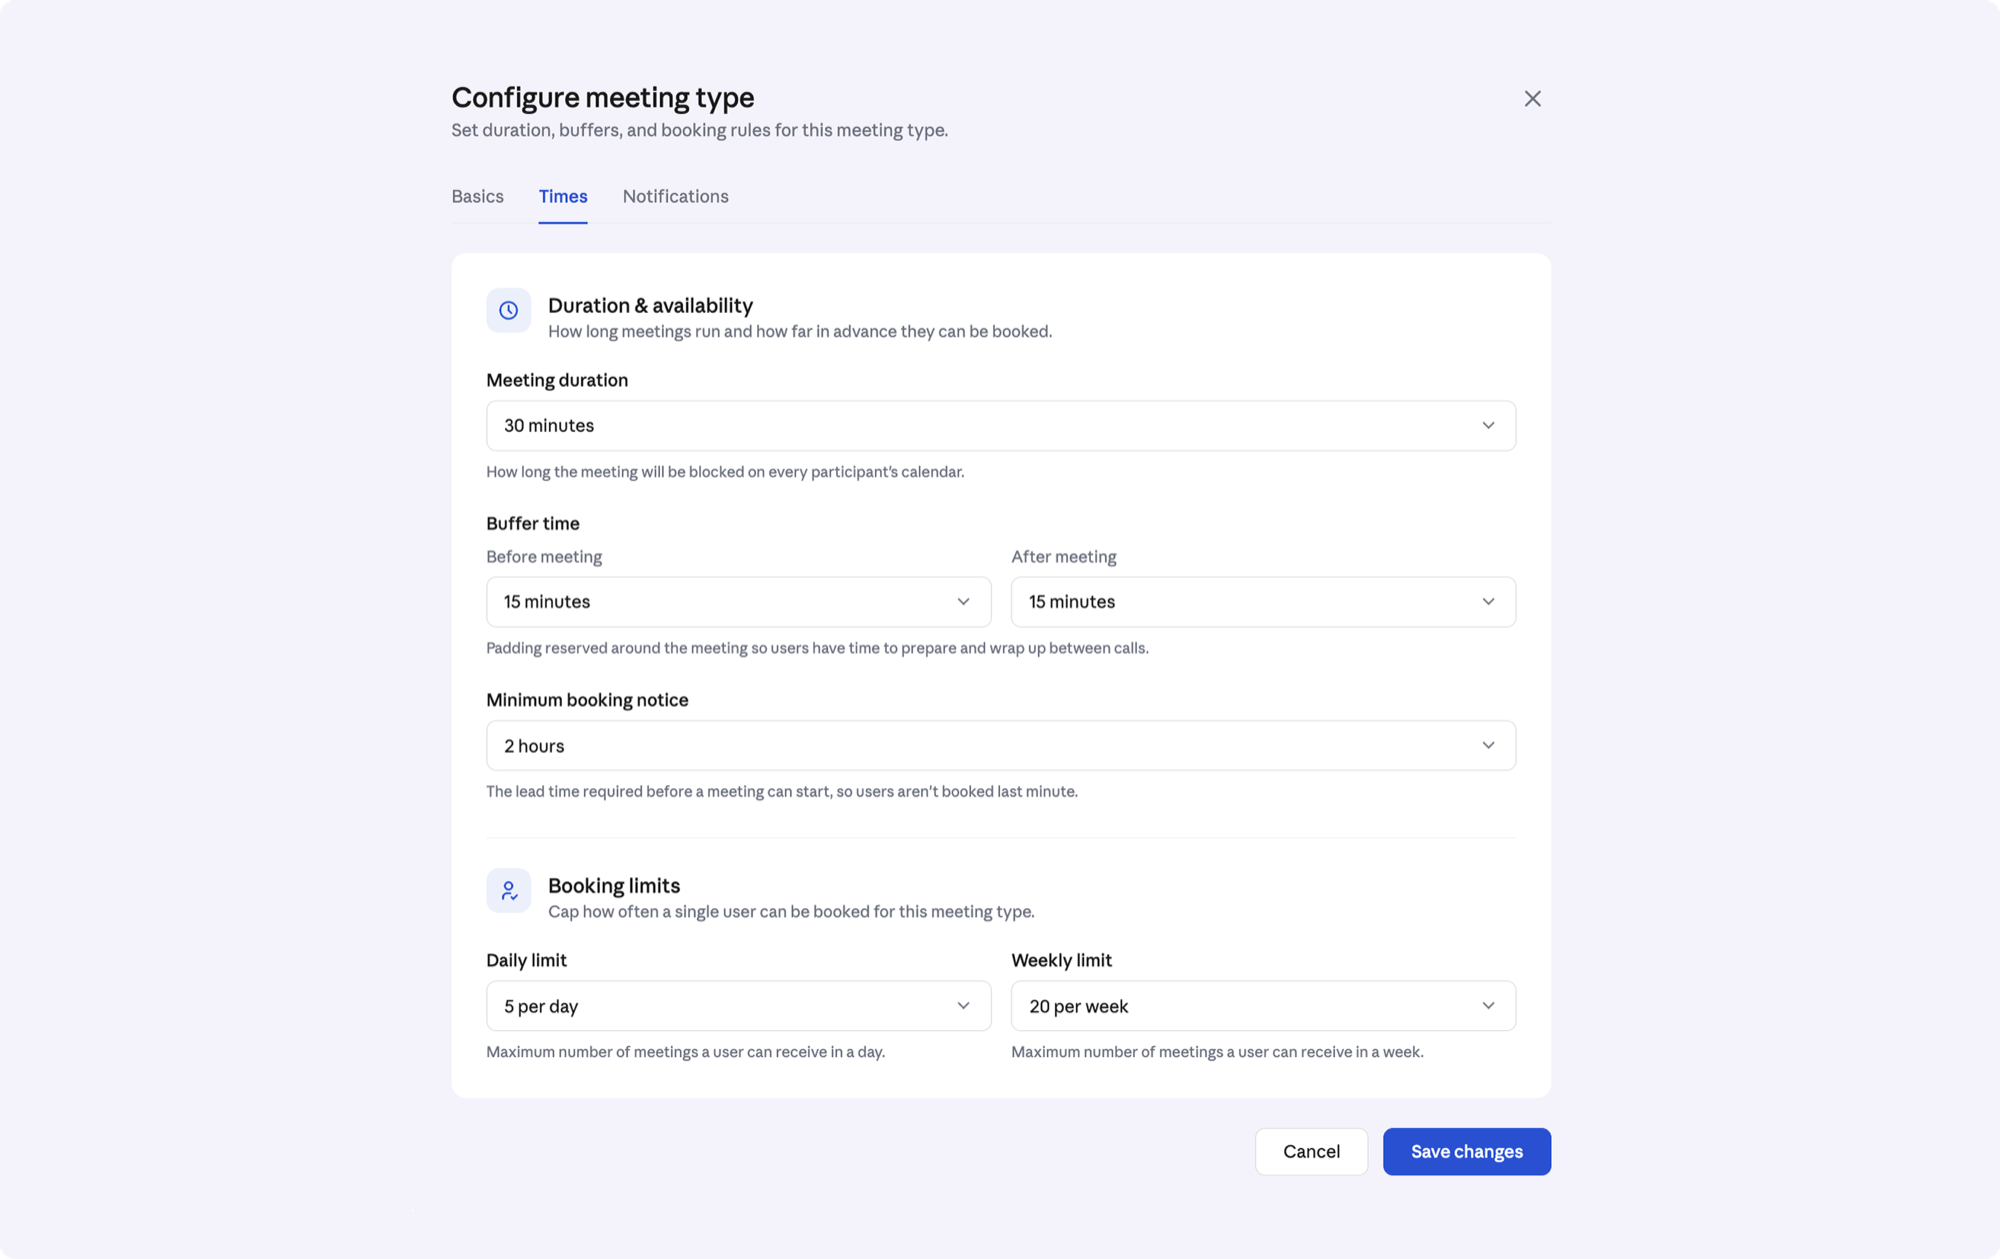The image size is (2000, 1259).
Task: Open the Weekly limit dropdown
Action: point(1263,1006)
